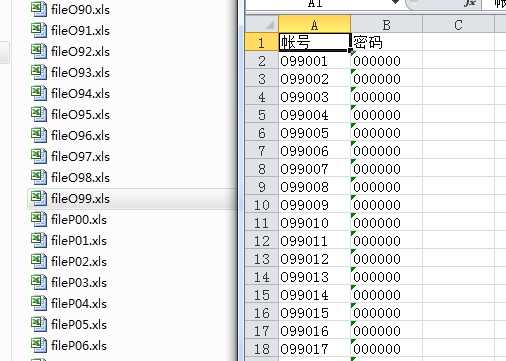
Task: Click the Excel icon of fileO96.xls
Action: 39,135
